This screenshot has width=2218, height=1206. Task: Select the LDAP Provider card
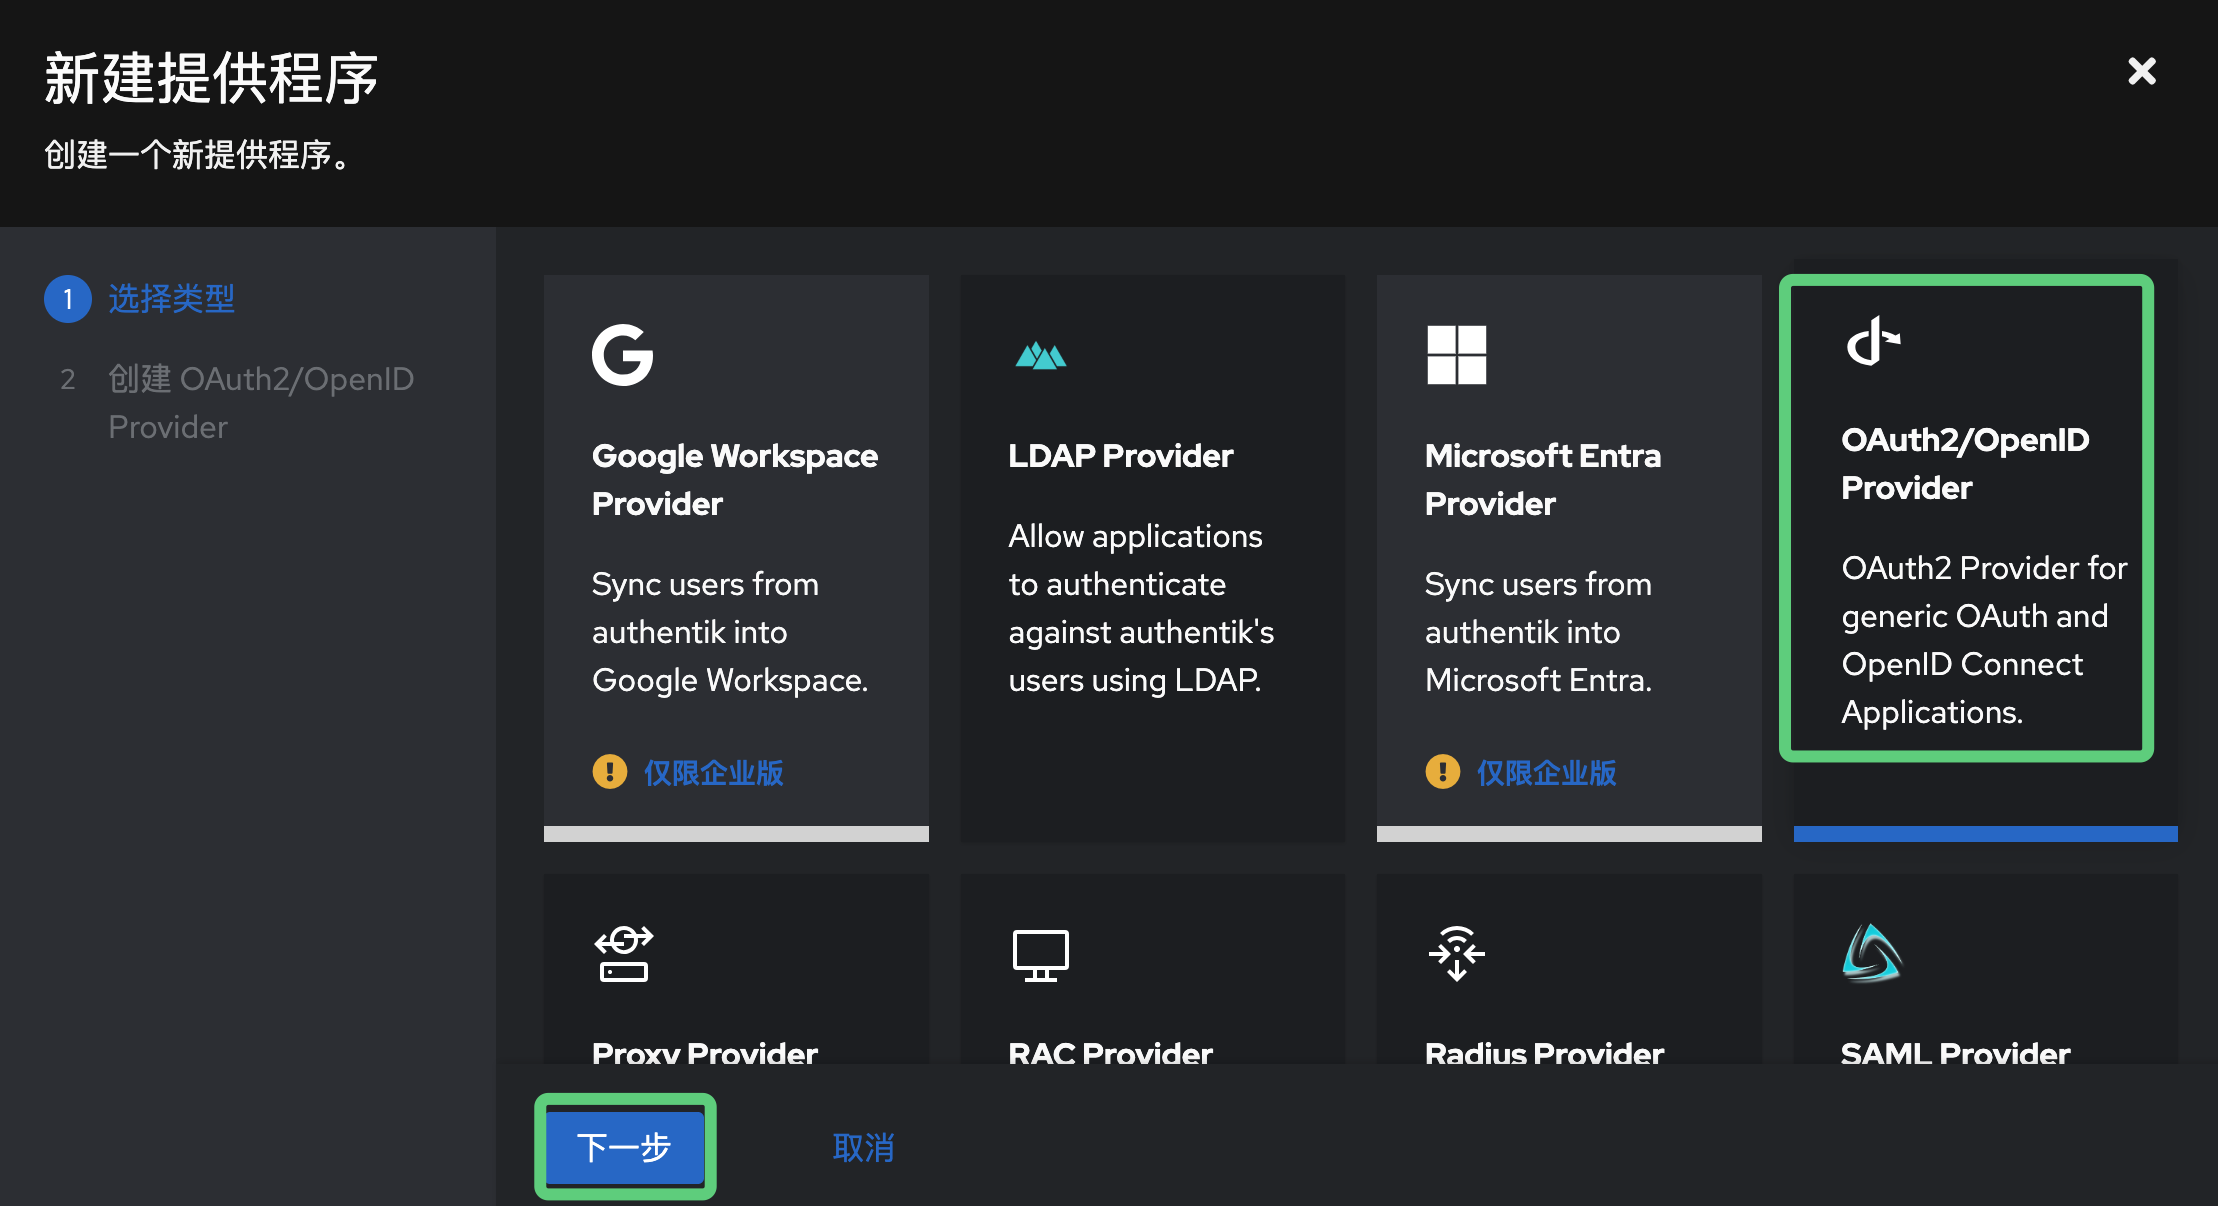(1152, 560)
